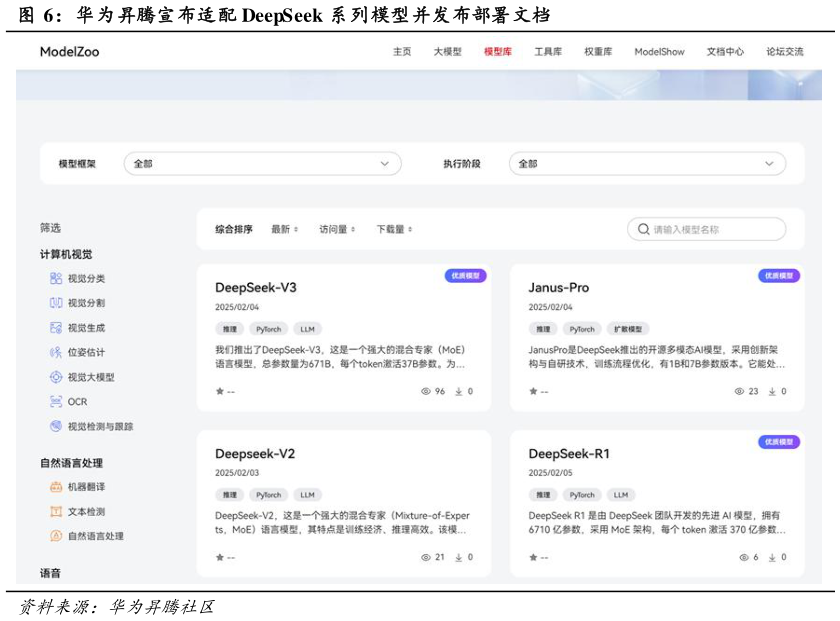Open the OCR category icon
The height and width of the screenshot is (621, 840).
(x=58, y=401)
